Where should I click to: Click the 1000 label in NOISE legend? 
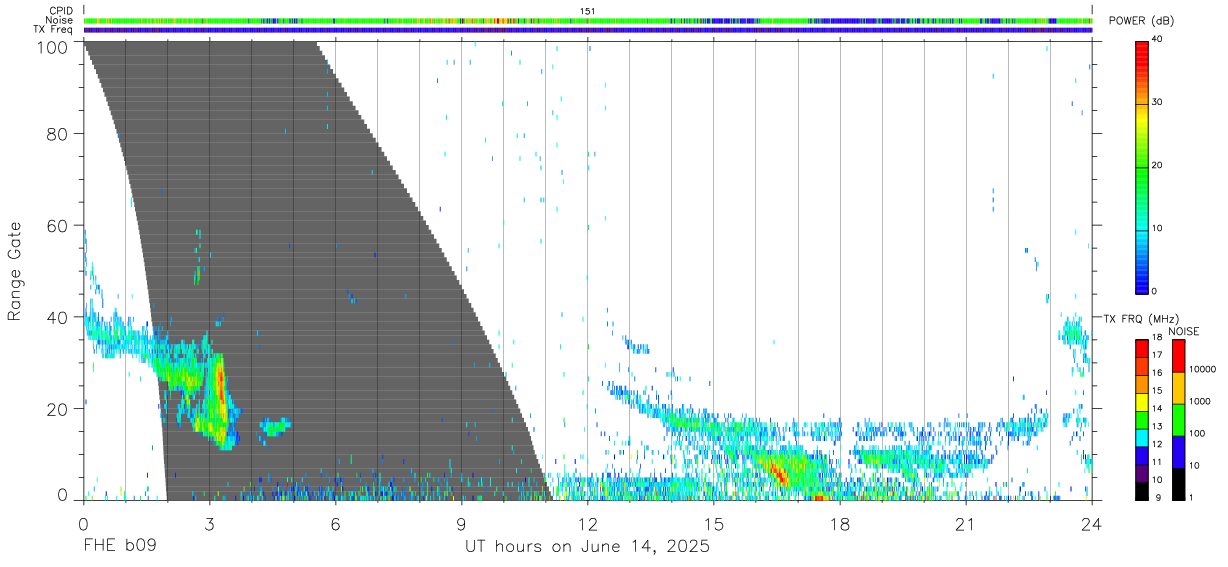coord(1202,401)
